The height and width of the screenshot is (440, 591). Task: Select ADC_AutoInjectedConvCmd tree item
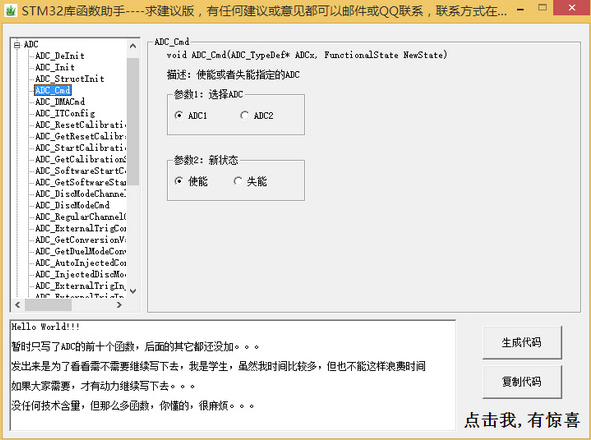pos(80,263)
